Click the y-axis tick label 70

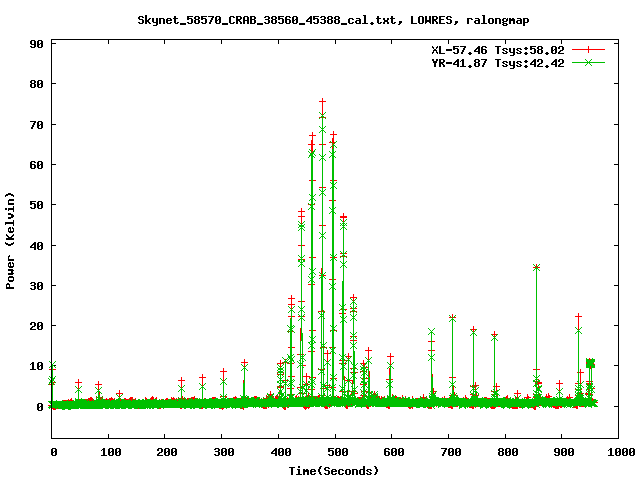click(36, 125)
